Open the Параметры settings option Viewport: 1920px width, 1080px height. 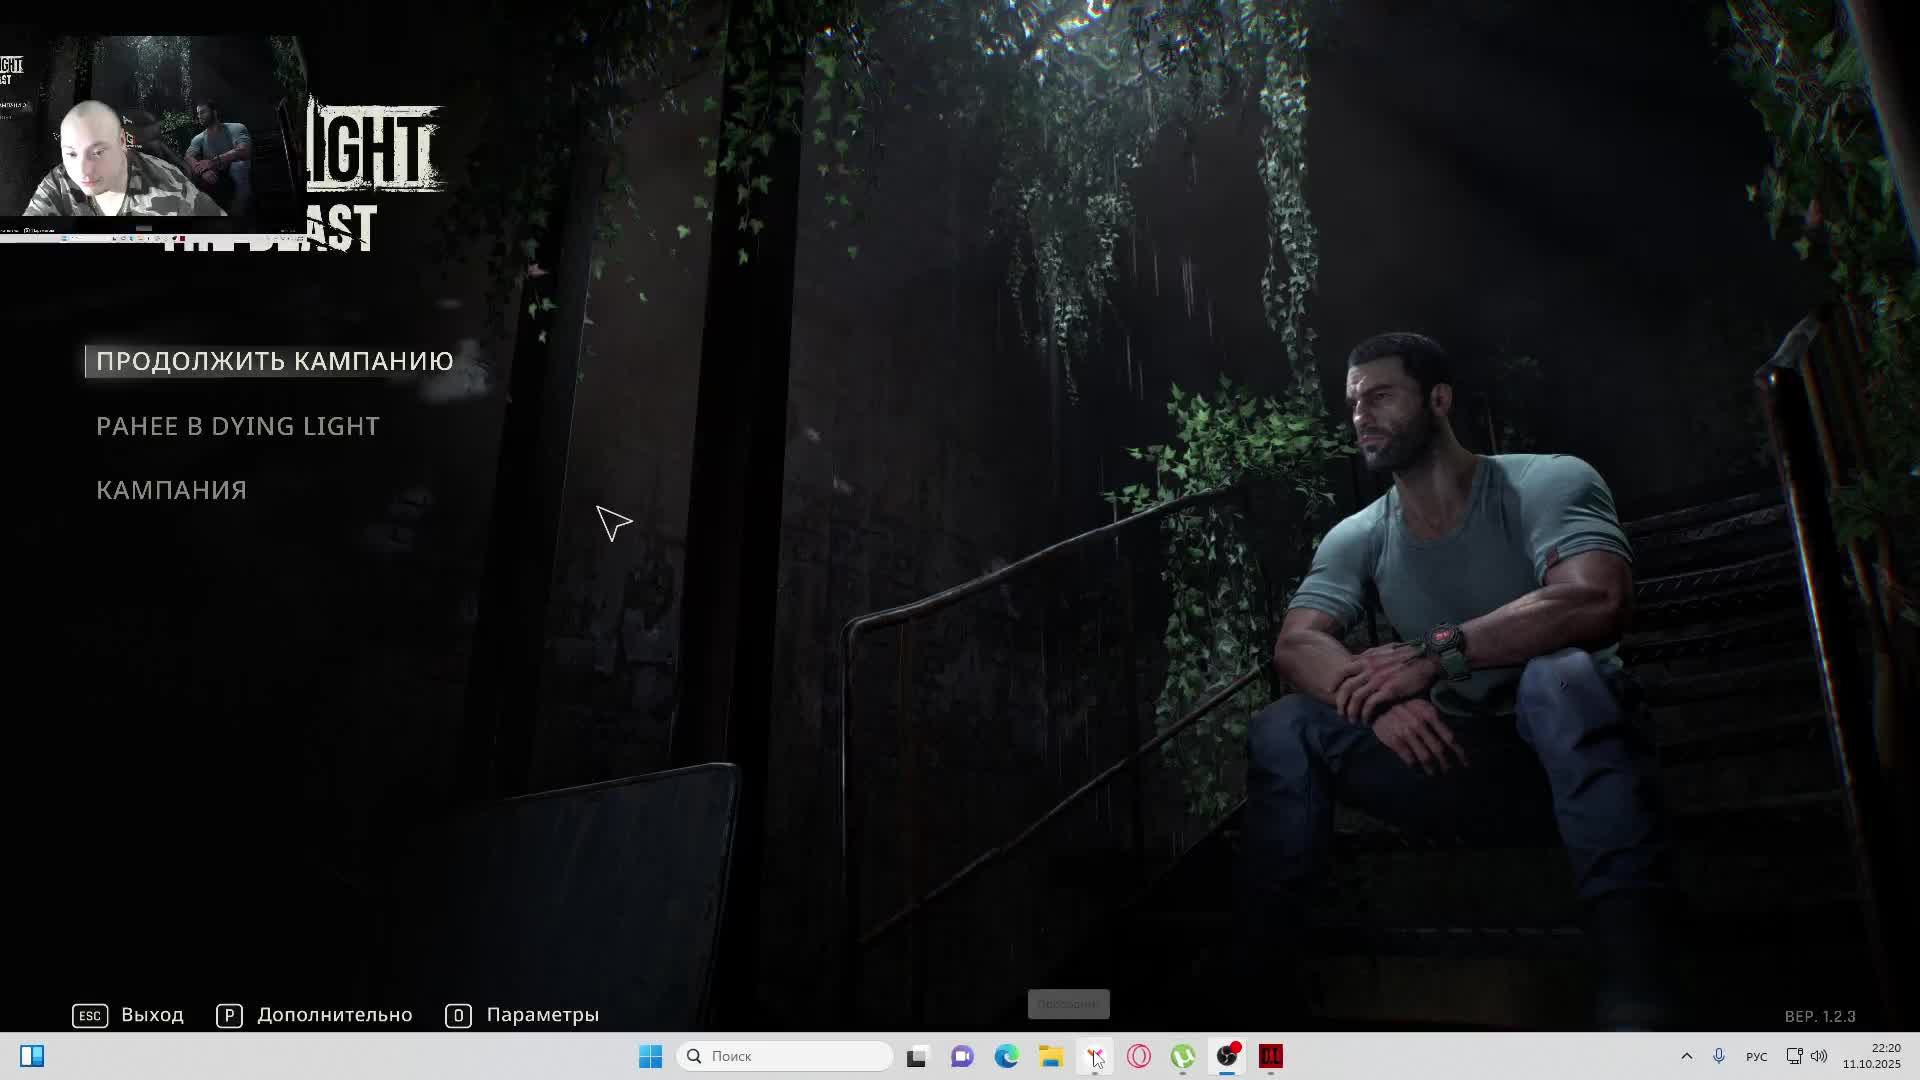542,1015
